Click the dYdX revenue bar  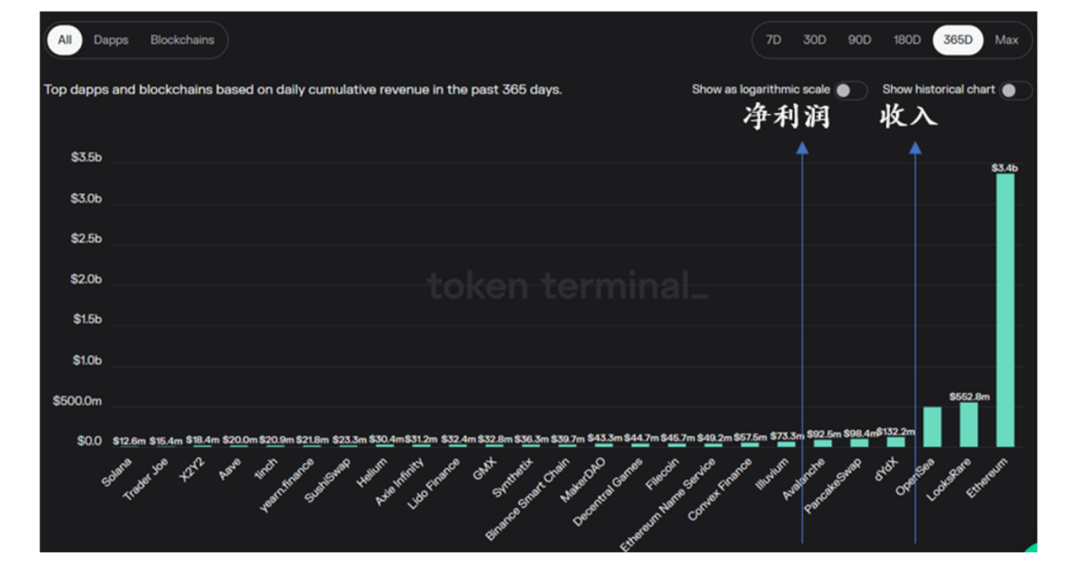click(x=895, y=442)
